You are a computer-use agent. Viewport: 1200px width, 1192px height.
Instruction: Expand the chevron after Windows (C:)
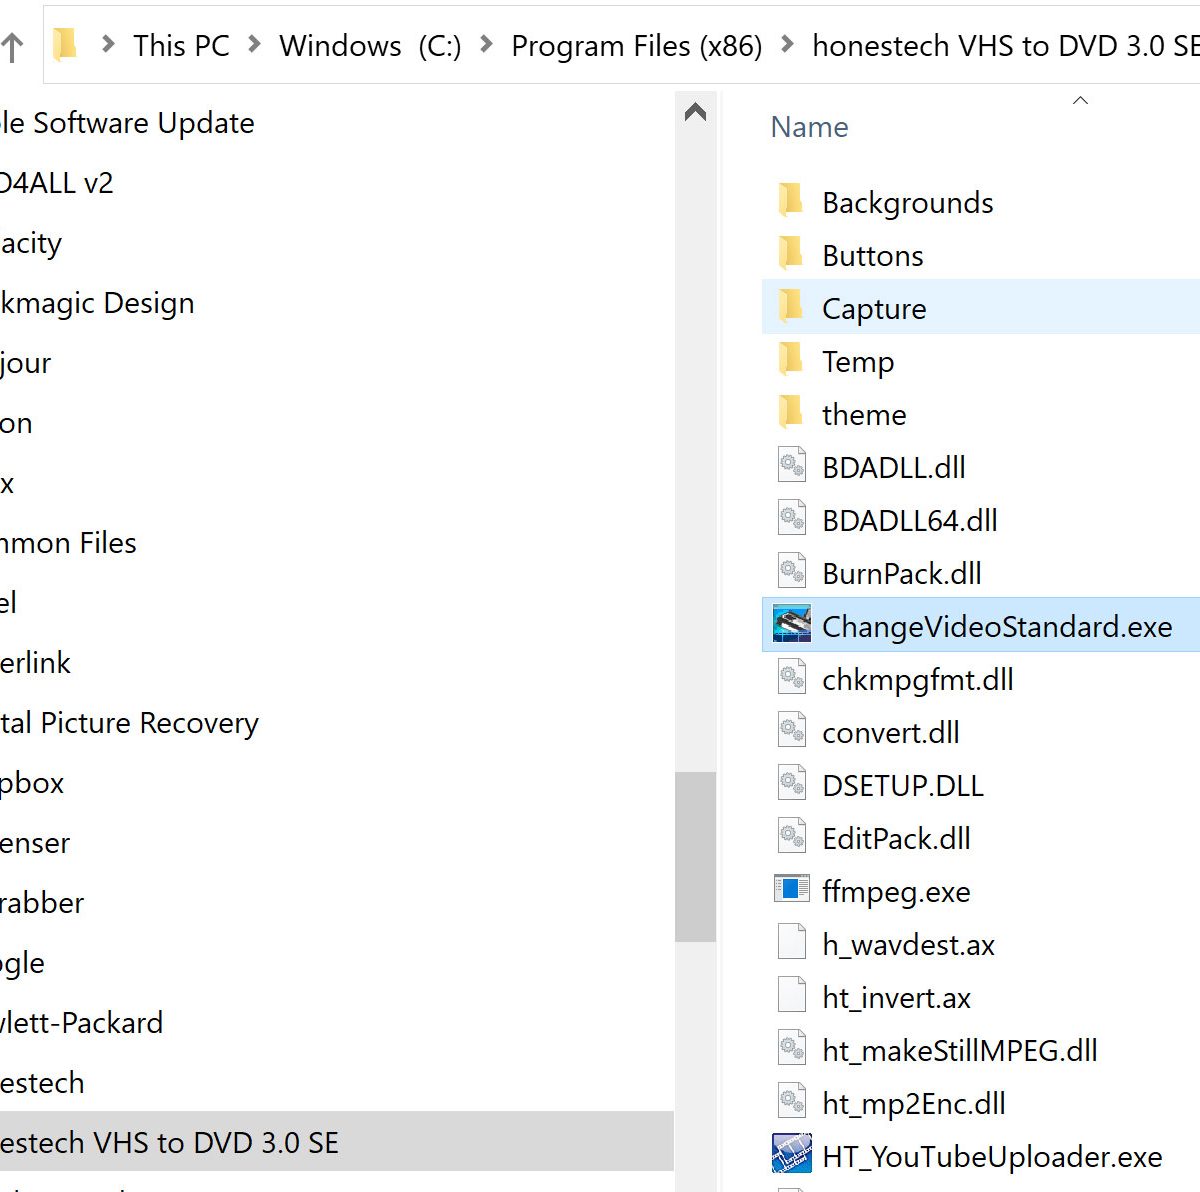pos(486,45)
